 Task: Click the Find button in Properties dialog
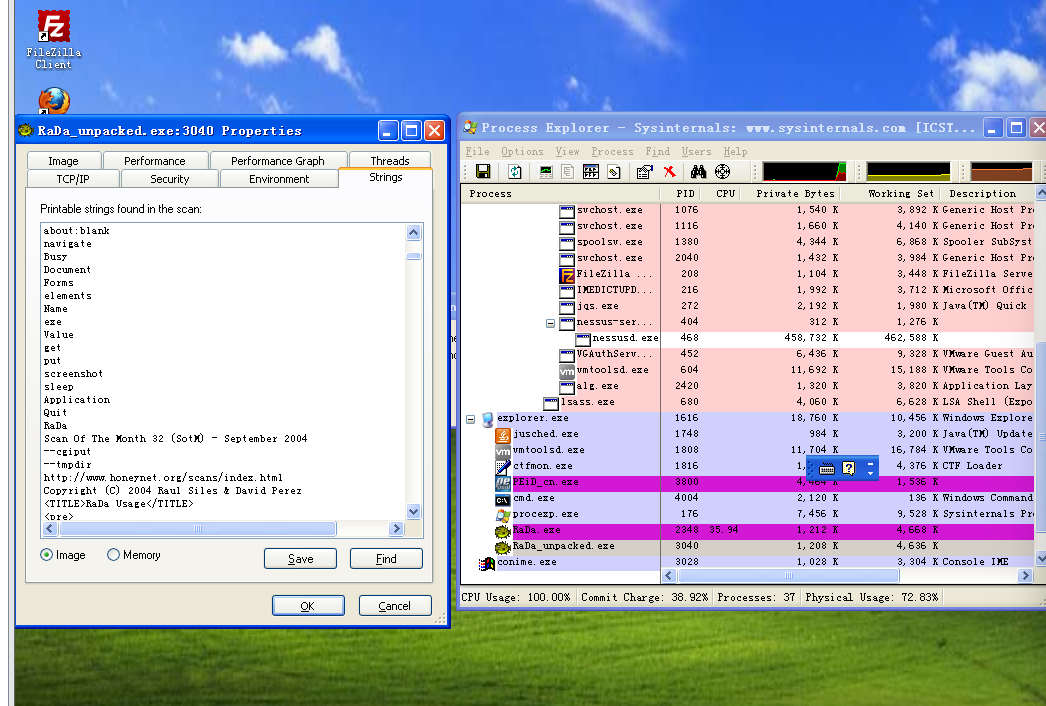click(x=386, y=559)
